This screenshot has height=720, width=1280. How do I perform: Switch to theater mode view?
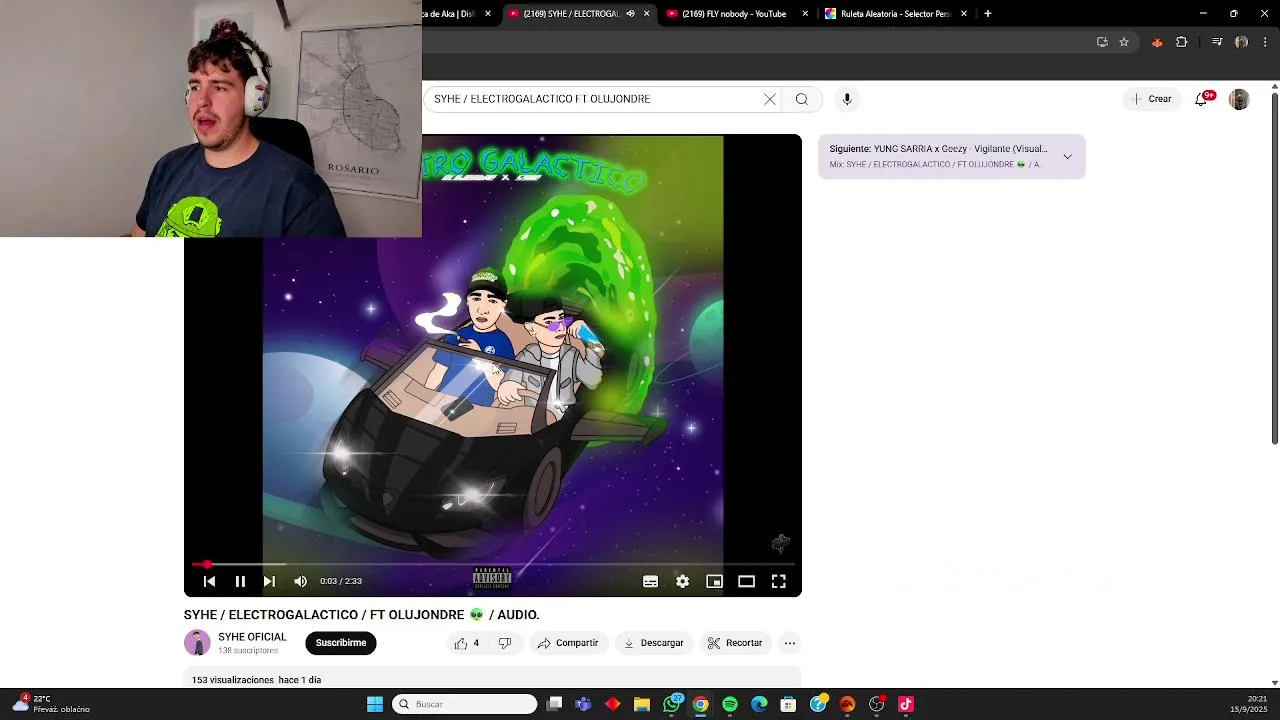click(x=746, y=581)
